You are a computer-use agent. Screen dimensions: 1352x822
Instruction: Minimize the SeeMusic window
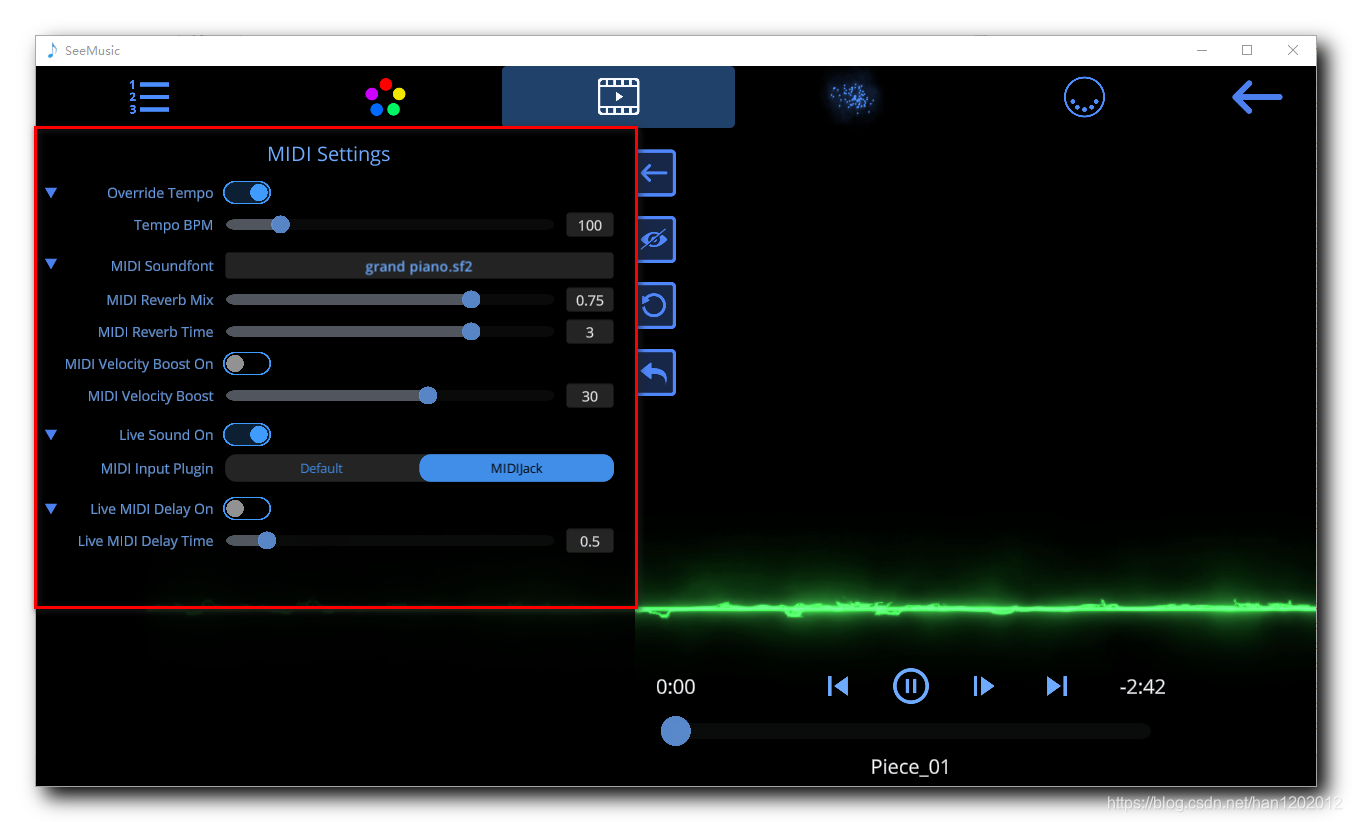1202,50
